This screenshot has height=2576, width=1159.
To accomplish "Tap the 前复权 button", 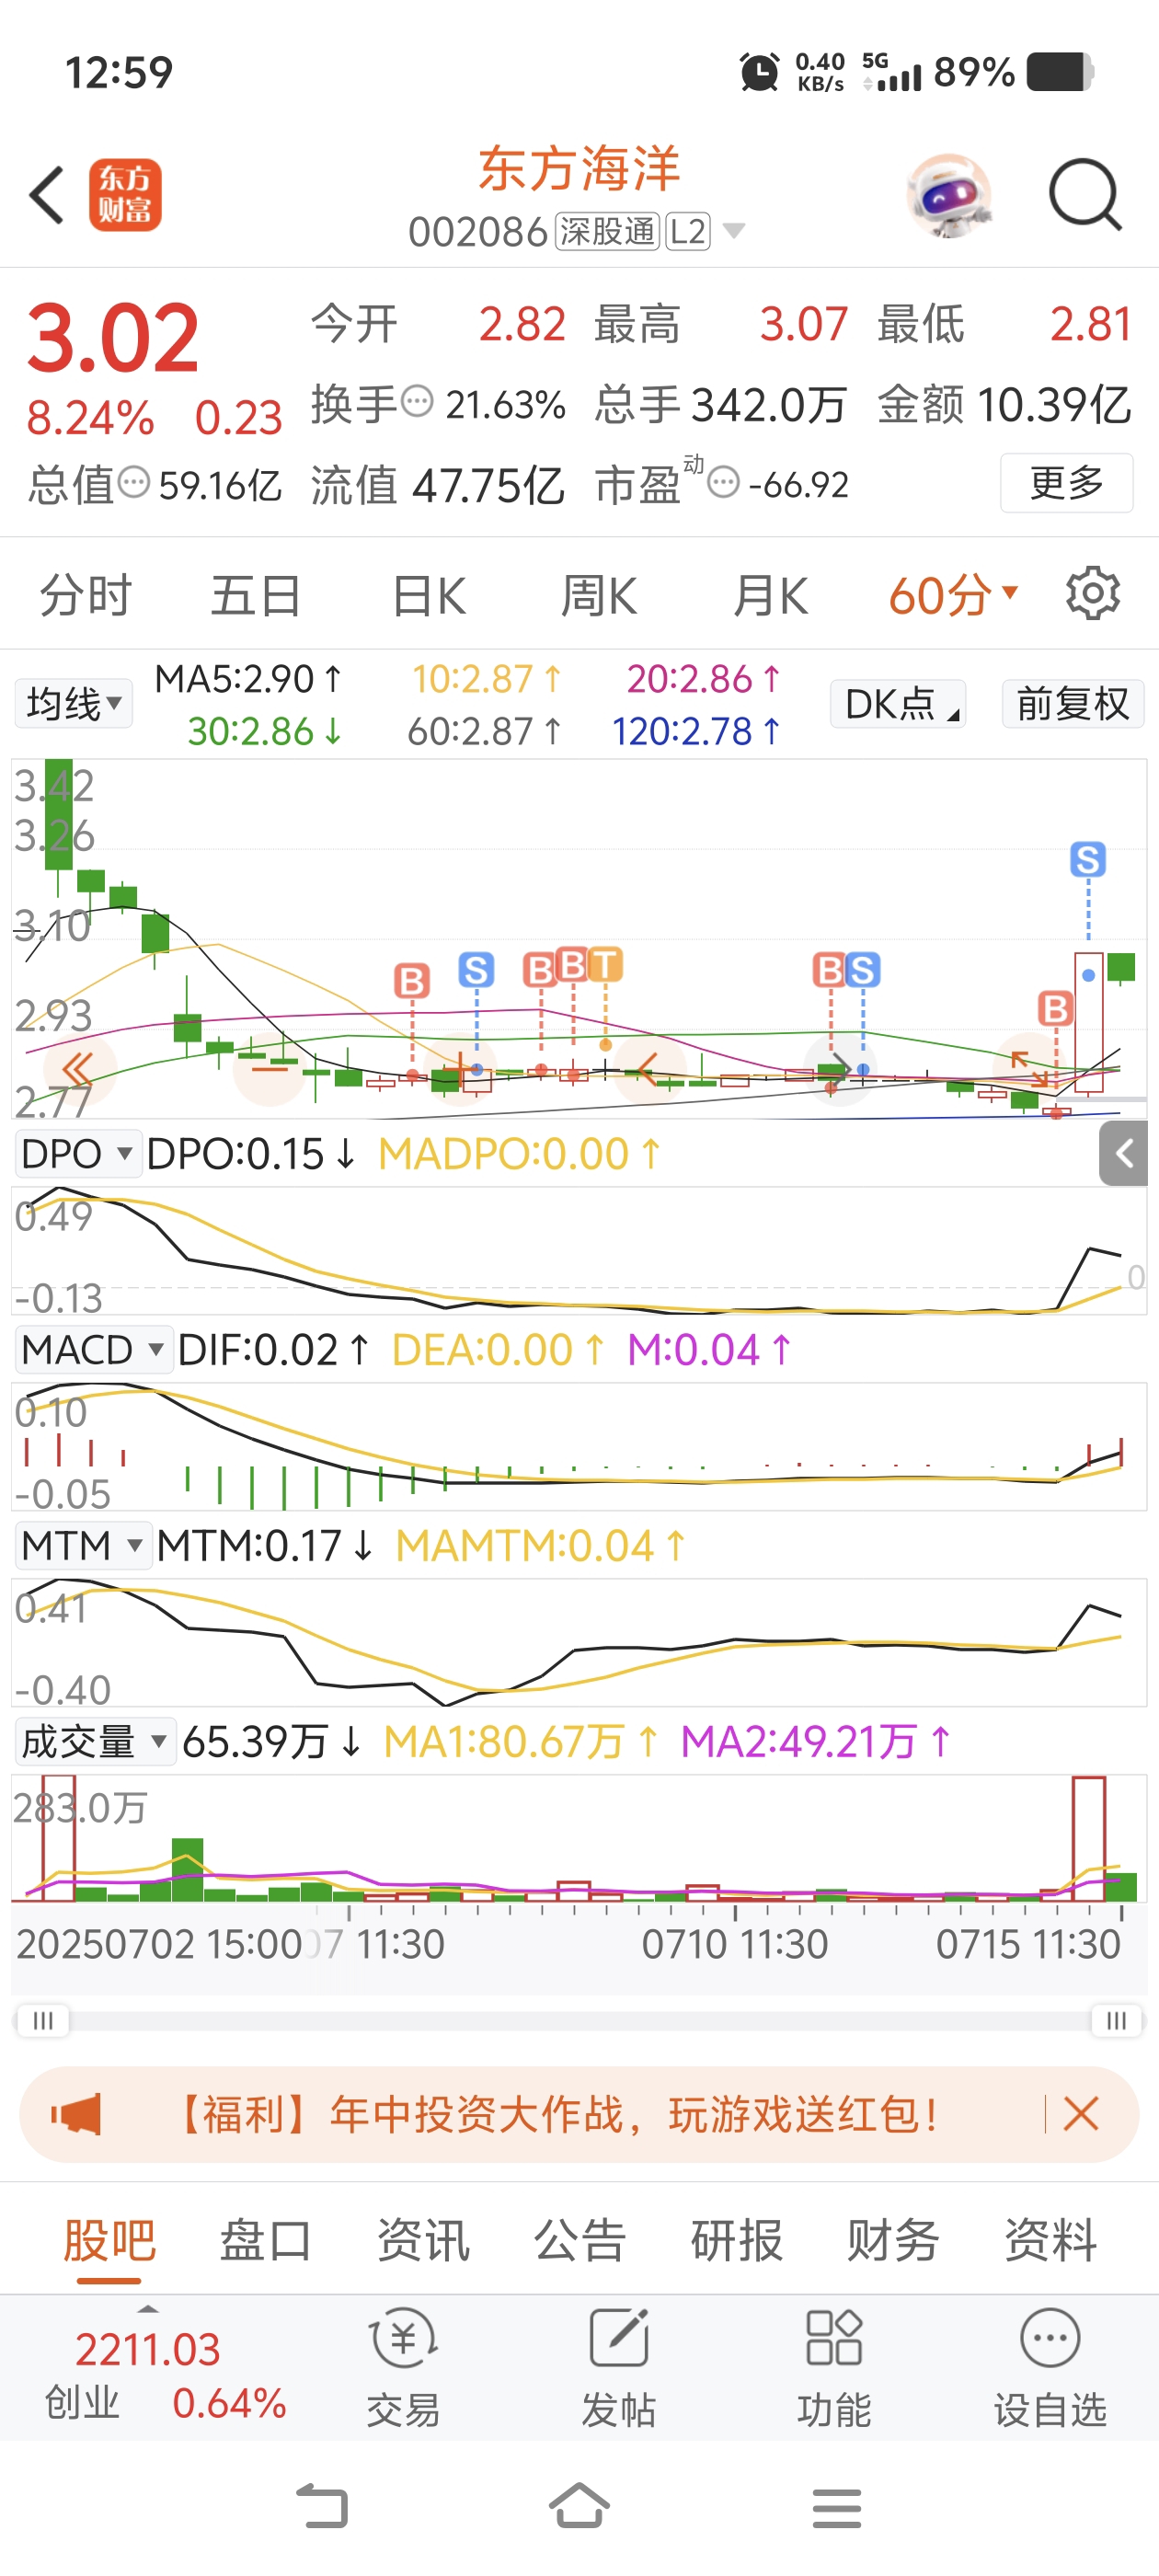I will (x=1073, y=704).
